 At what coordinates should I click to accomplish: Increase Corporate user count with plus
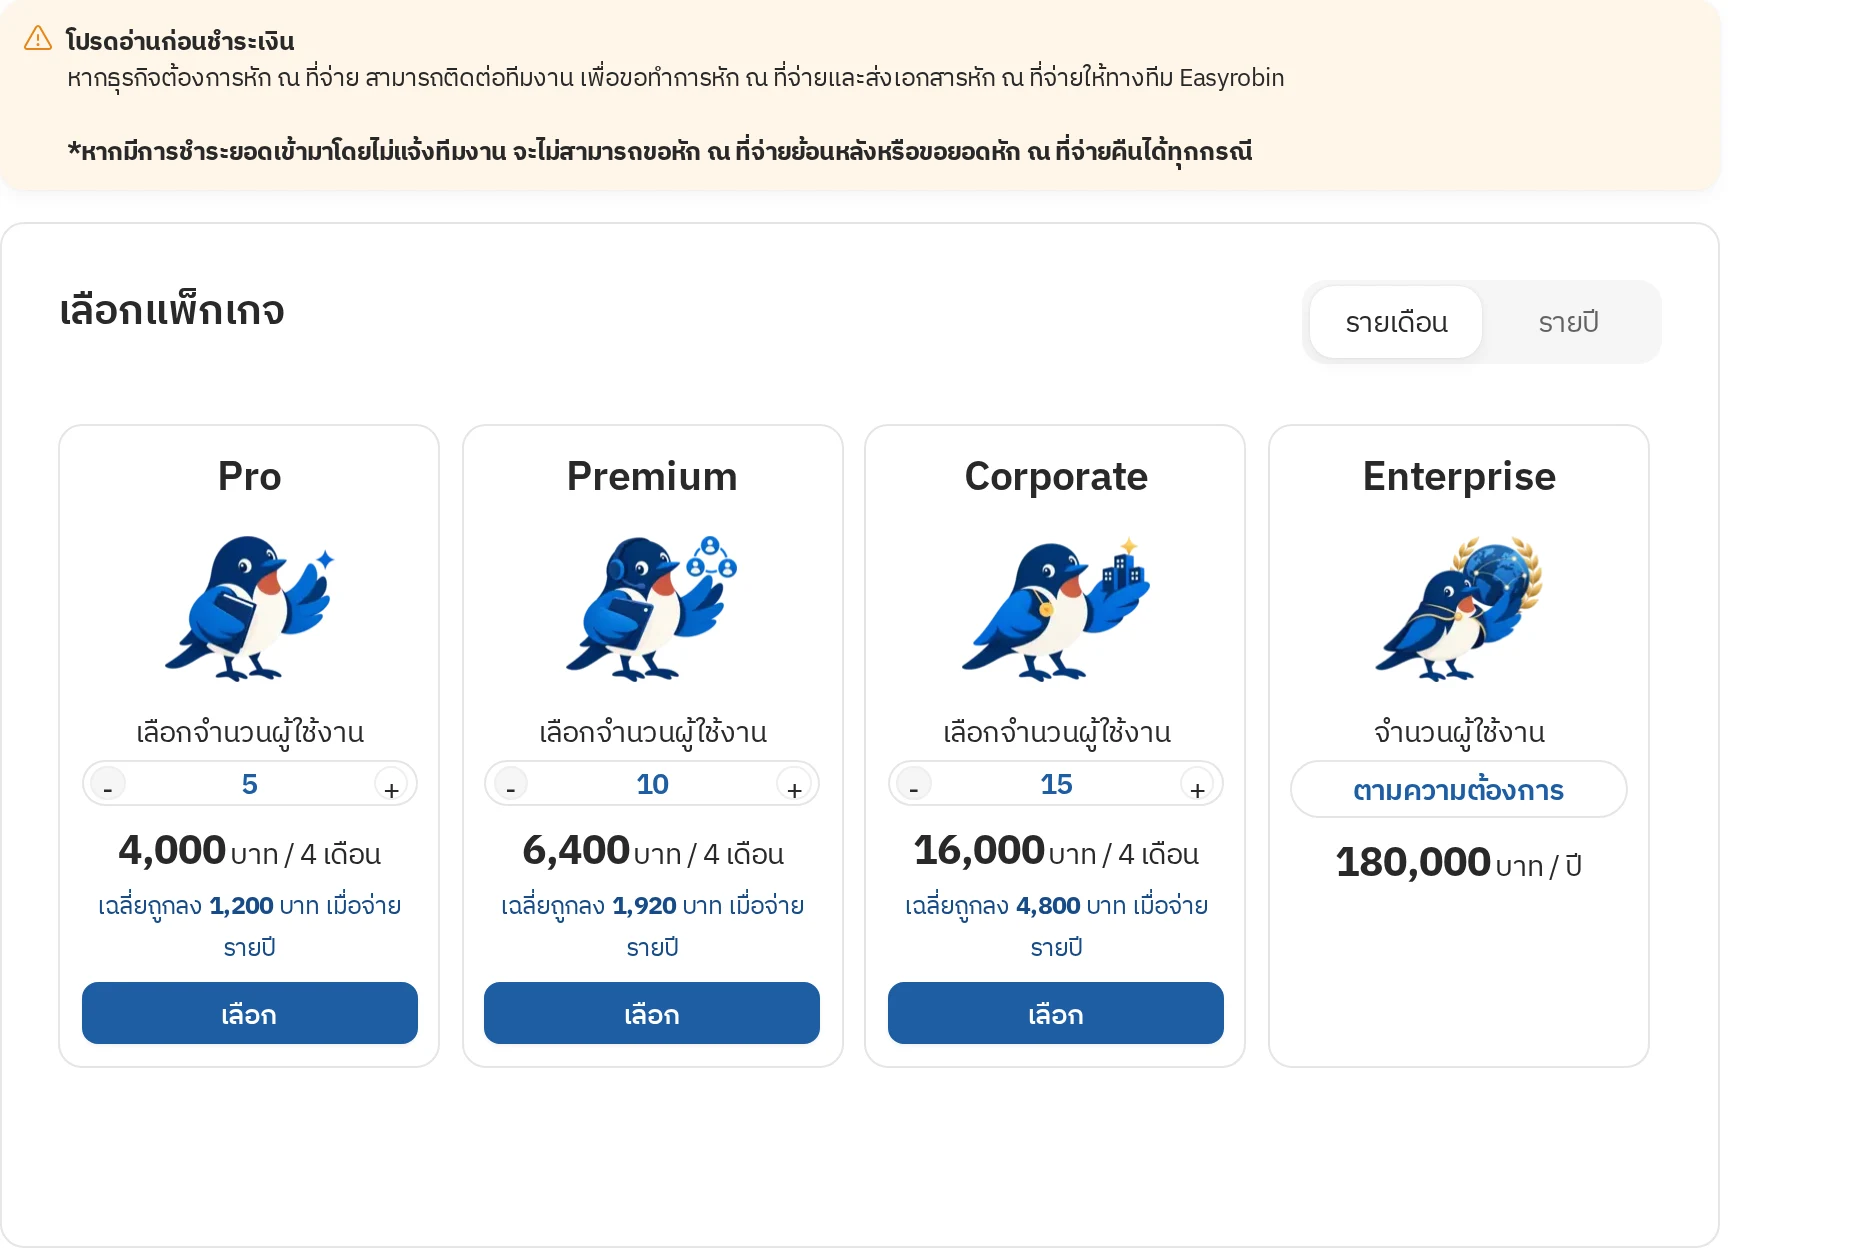coord(1197,785)
